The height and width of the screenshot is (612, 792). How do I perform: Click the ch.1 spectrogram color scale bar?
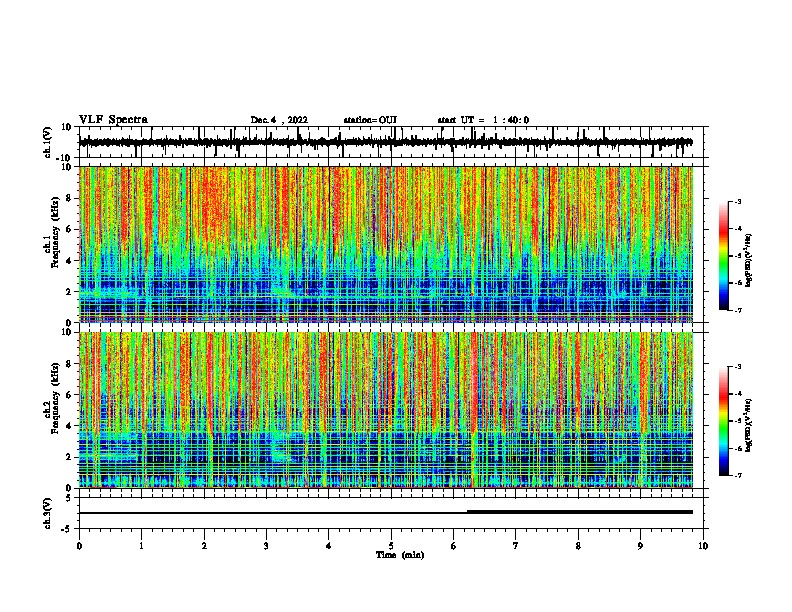click(x=724, y=256)
